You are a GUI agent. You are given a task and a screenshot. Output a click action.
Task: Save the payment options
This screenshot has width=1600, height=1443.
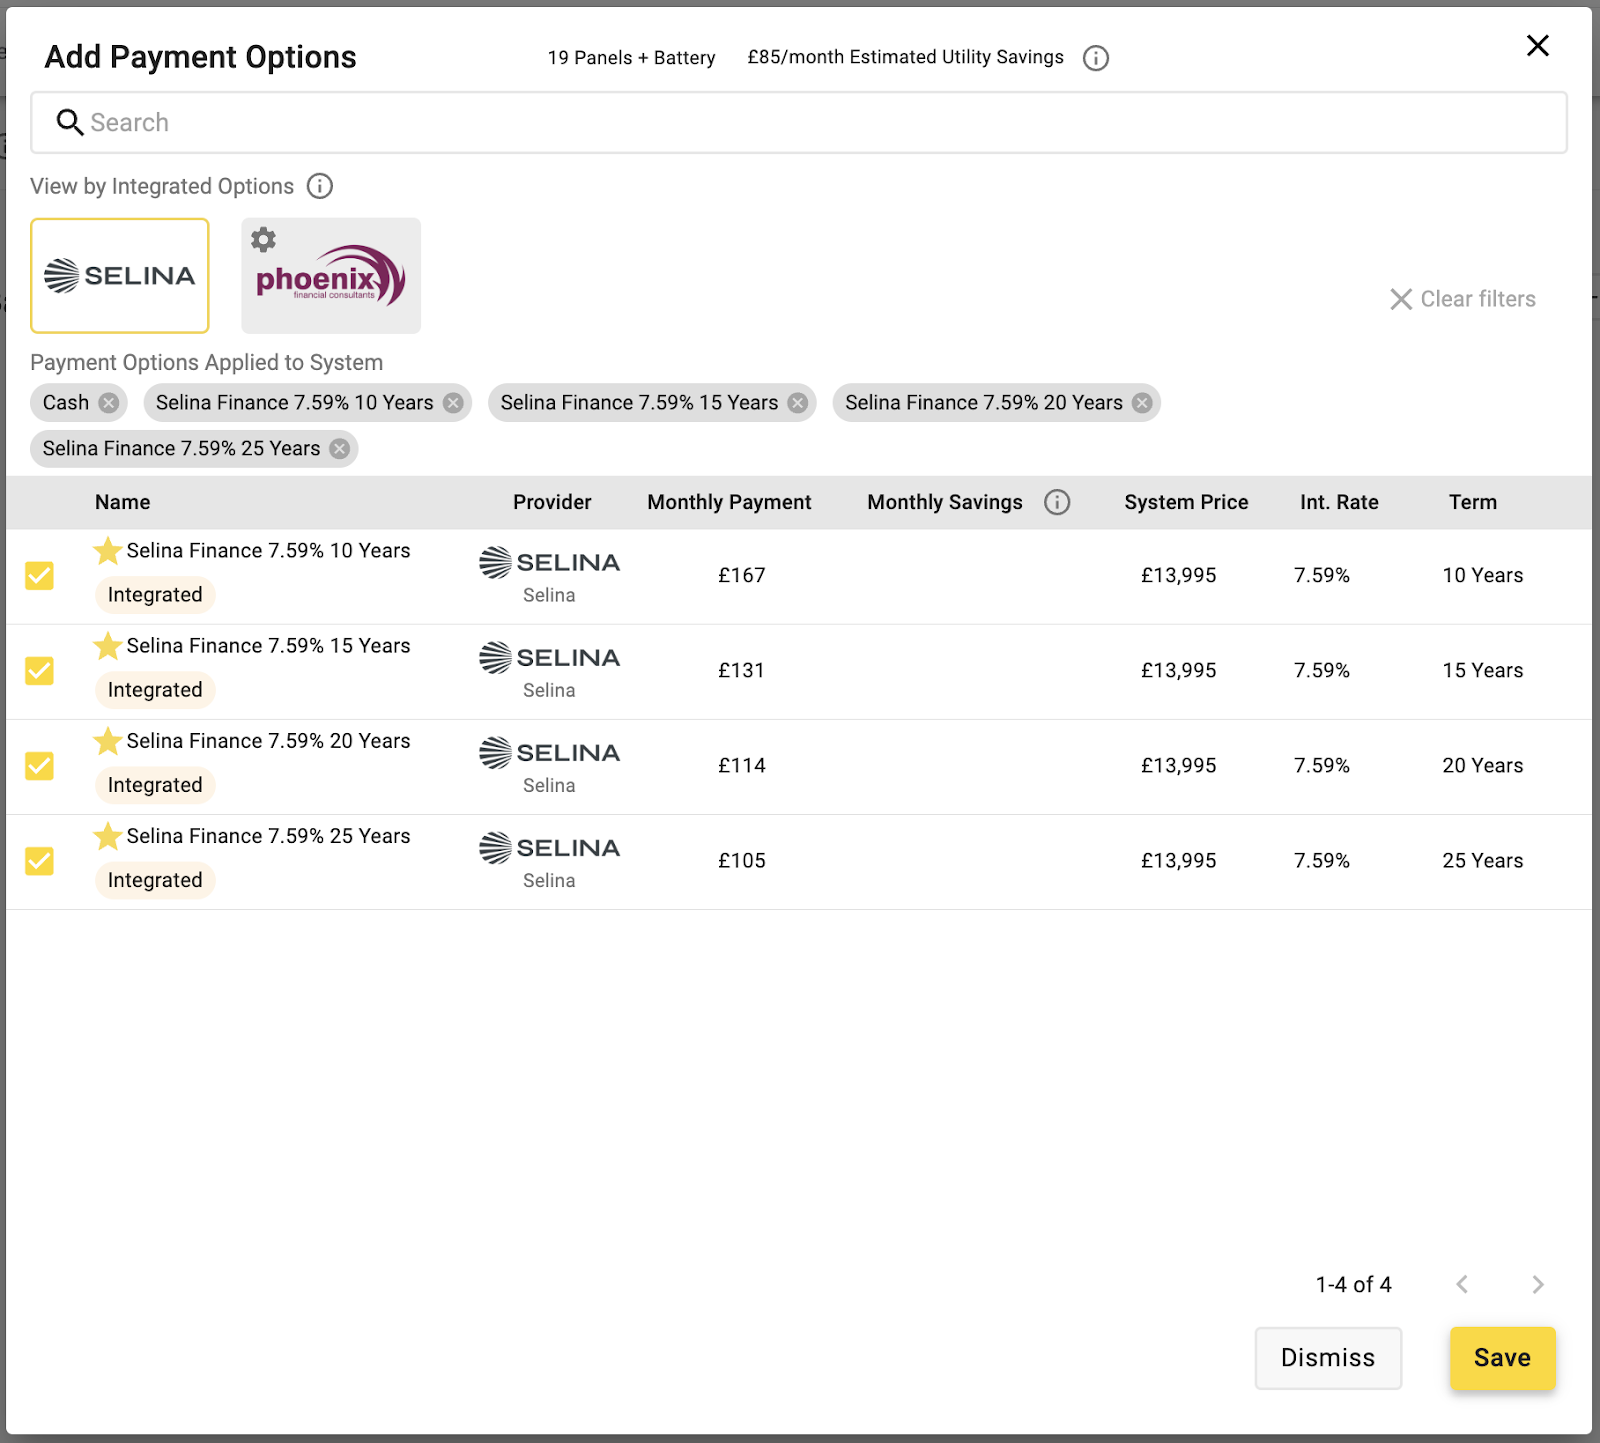tap(1502, 1358)
